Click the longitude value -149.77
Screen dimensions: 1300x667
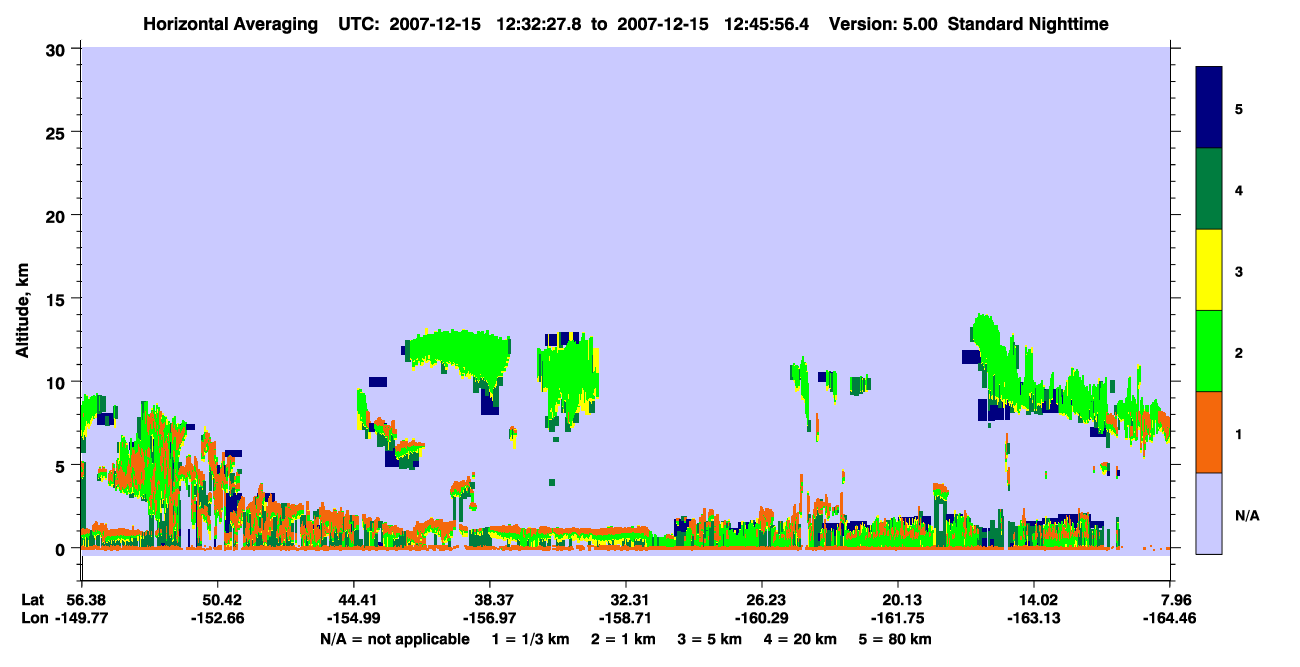coord(82,618)
